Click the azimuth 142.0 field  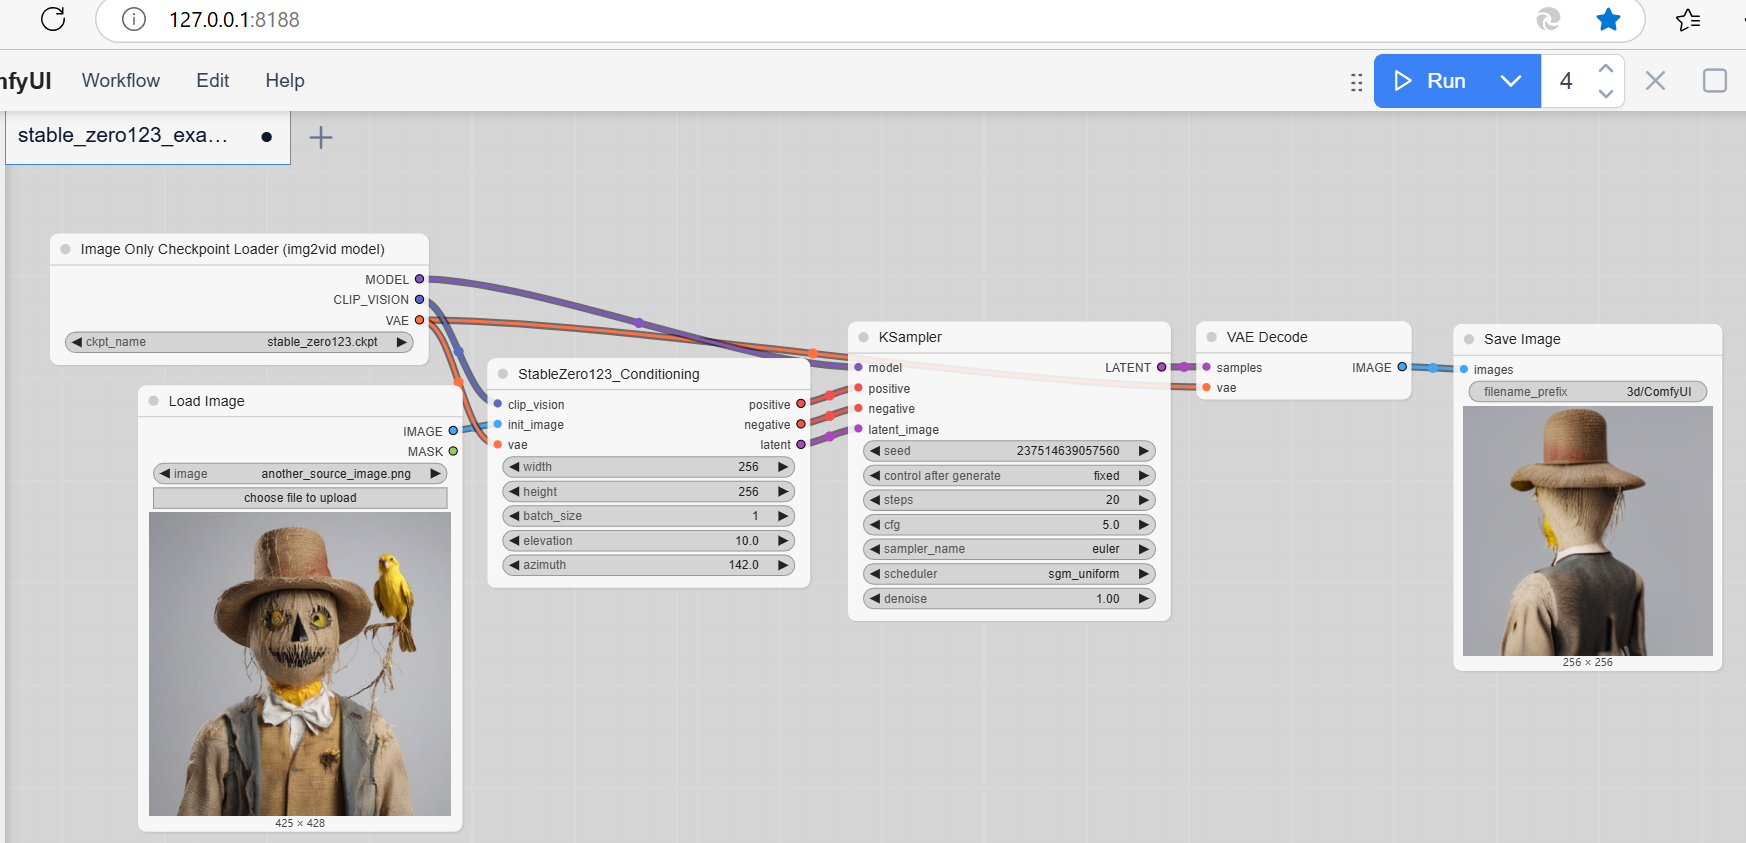point(648,565)
